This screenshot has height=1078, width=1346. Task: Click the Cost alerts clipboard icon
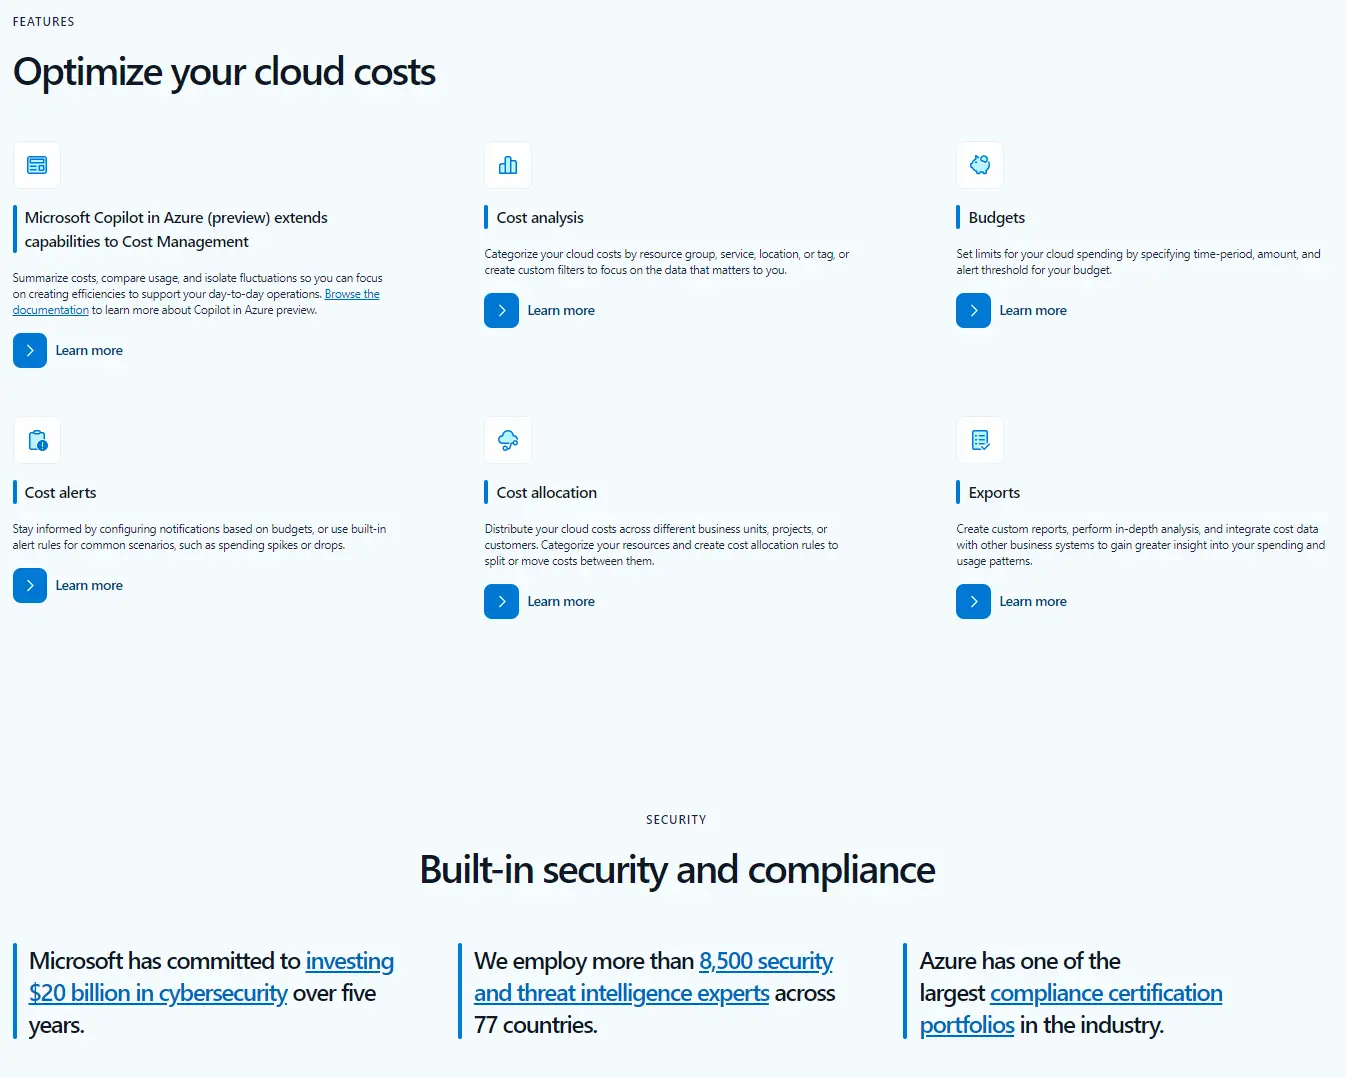[x=37, y=440]
